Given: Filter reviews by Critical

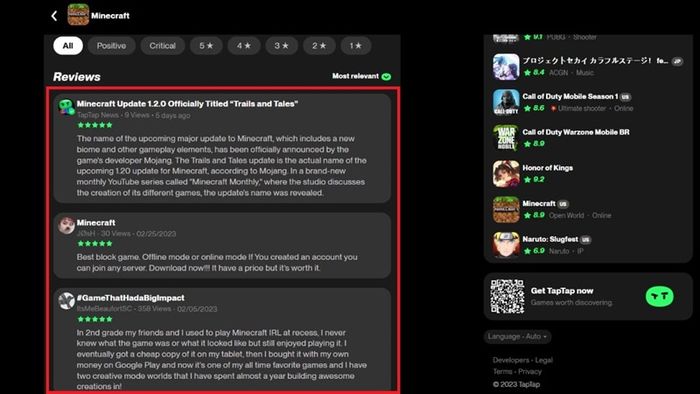Looking at the screenshot, I should coord(162,46).
